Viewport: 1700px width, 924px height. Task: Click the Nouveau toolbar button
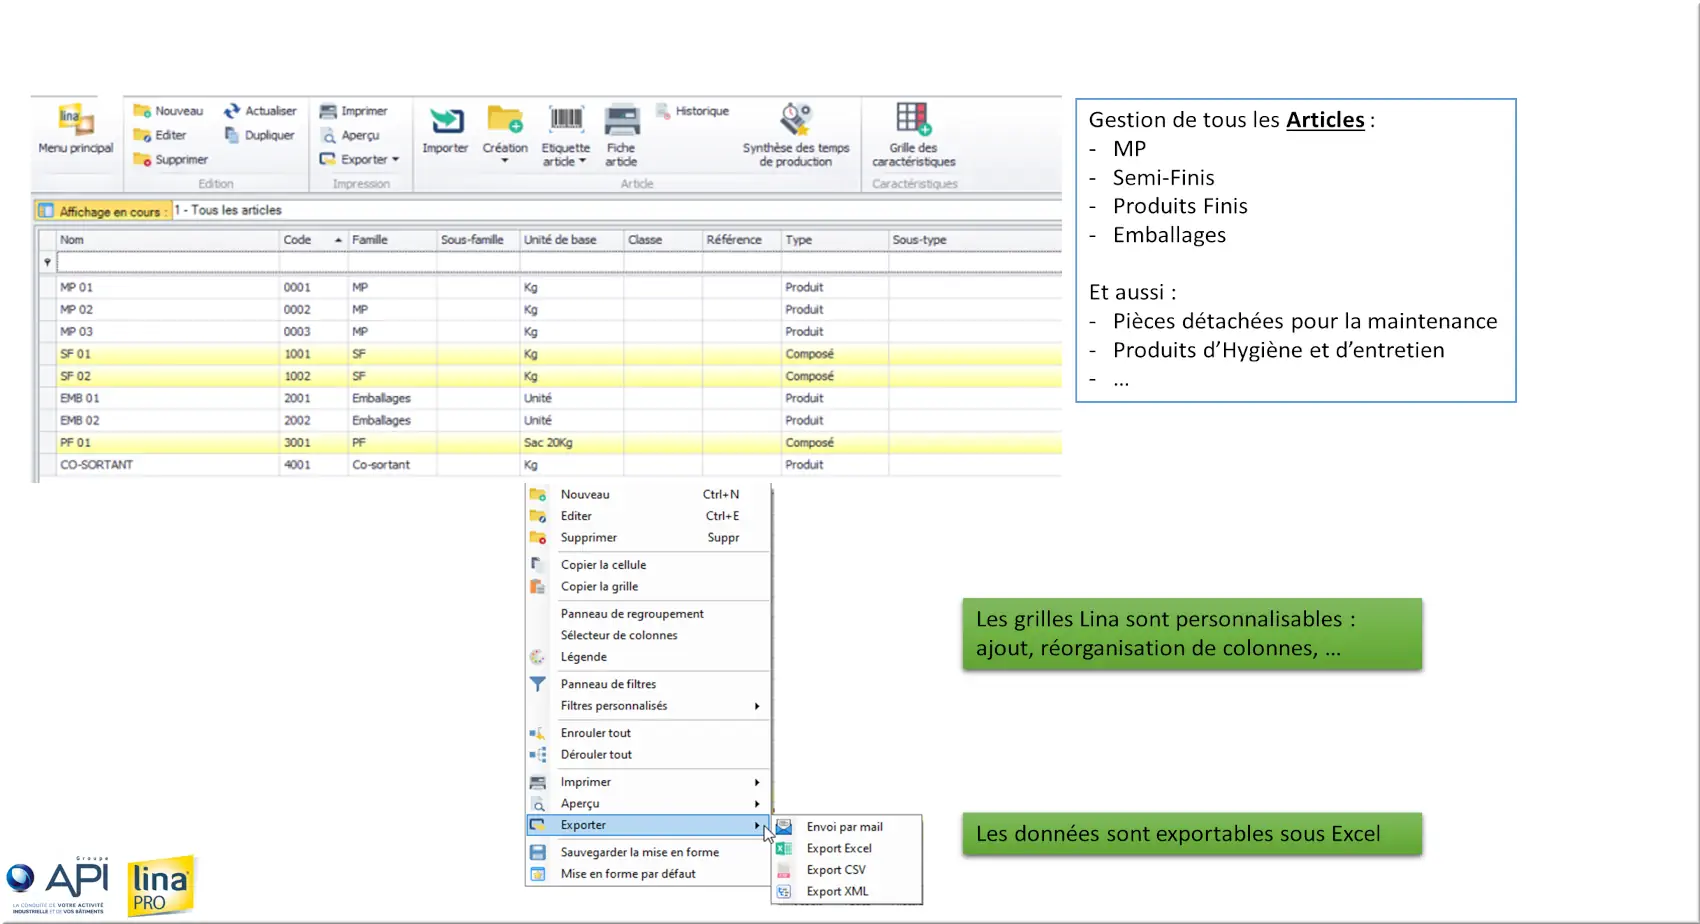(x=169, y=111)
